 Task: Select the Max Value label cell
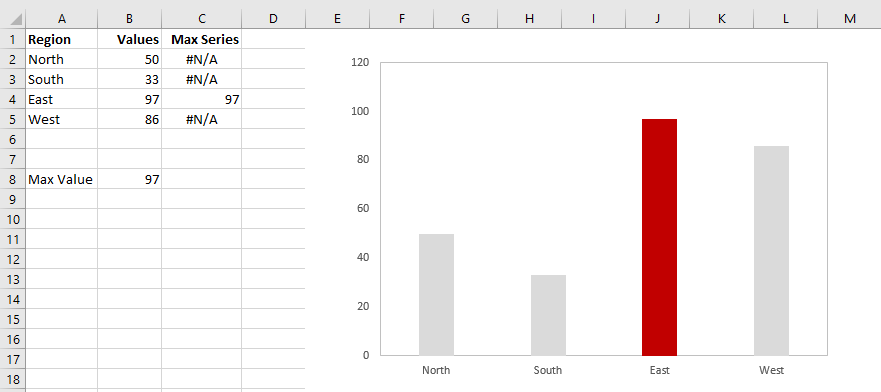[62, 179]
